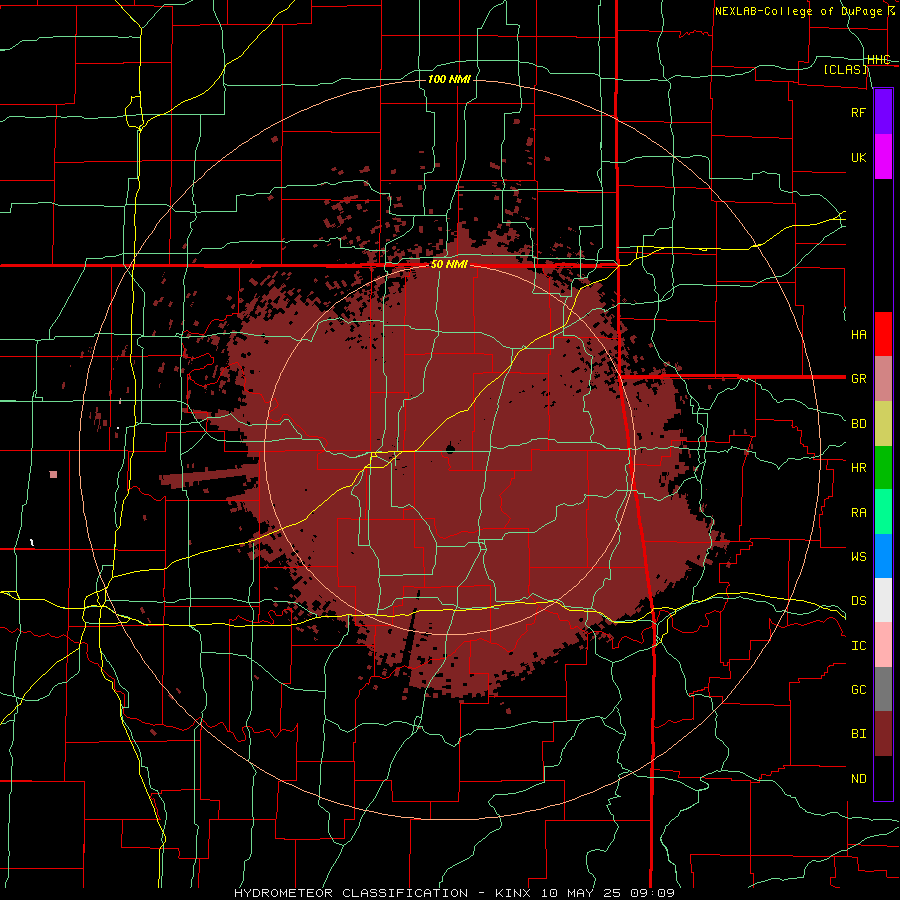
Task: Select the GC gray legend swatch
Action: point(883,689)
